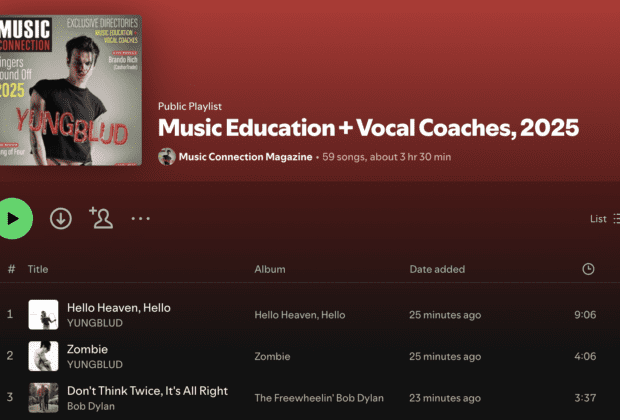The image size is (620, 420).
Task: Select Don't Think Twice, It's All Right
Action: [147, 391]
